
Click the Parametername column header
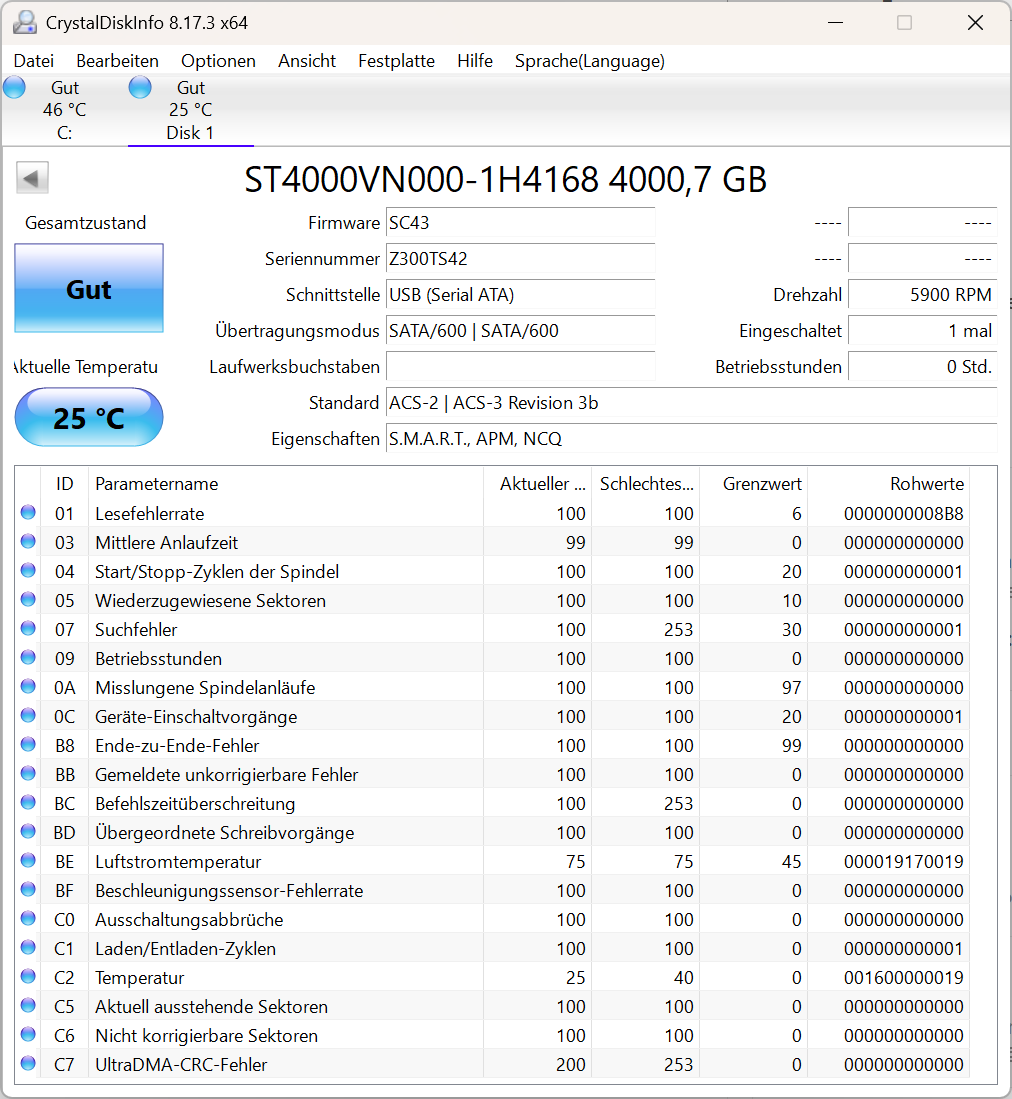pos(286,484)
